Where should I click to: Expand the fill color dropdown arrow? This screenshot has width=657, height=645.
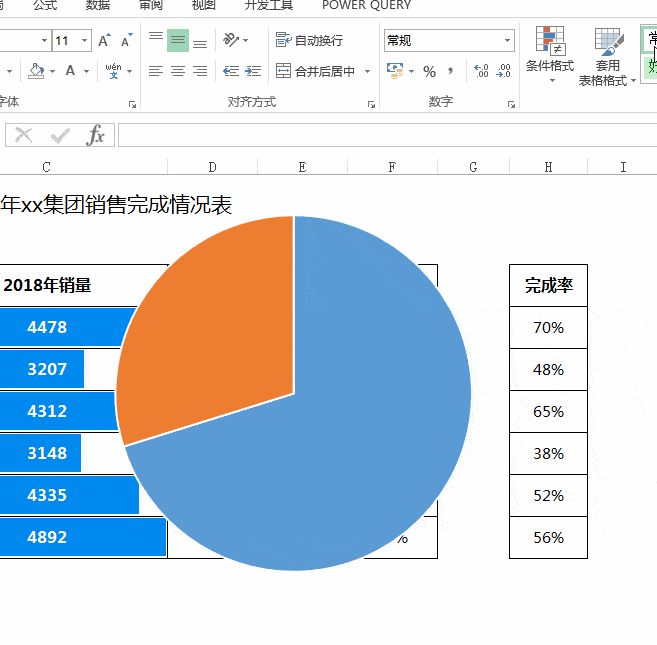coord(53,72)
